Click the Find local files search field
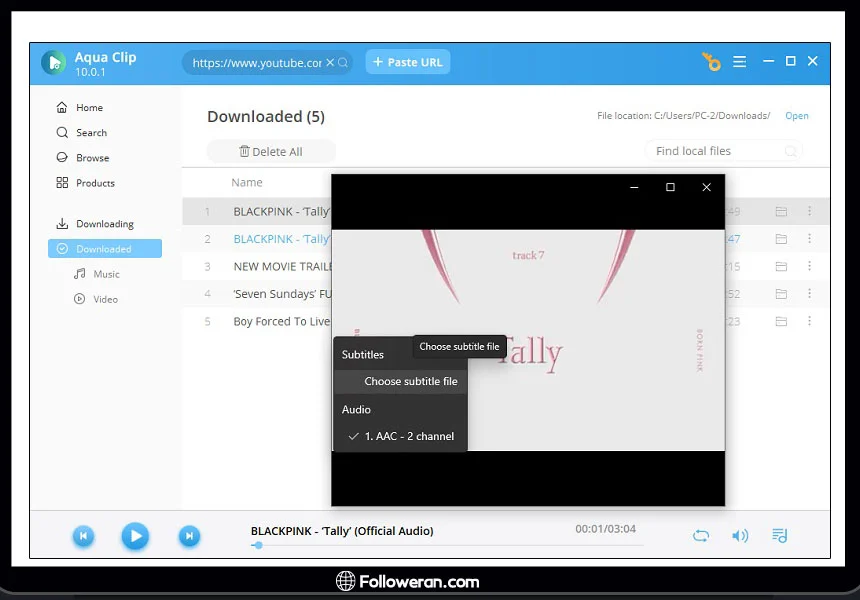This screenshot has width=860, height=600. [x=715, y=151]
